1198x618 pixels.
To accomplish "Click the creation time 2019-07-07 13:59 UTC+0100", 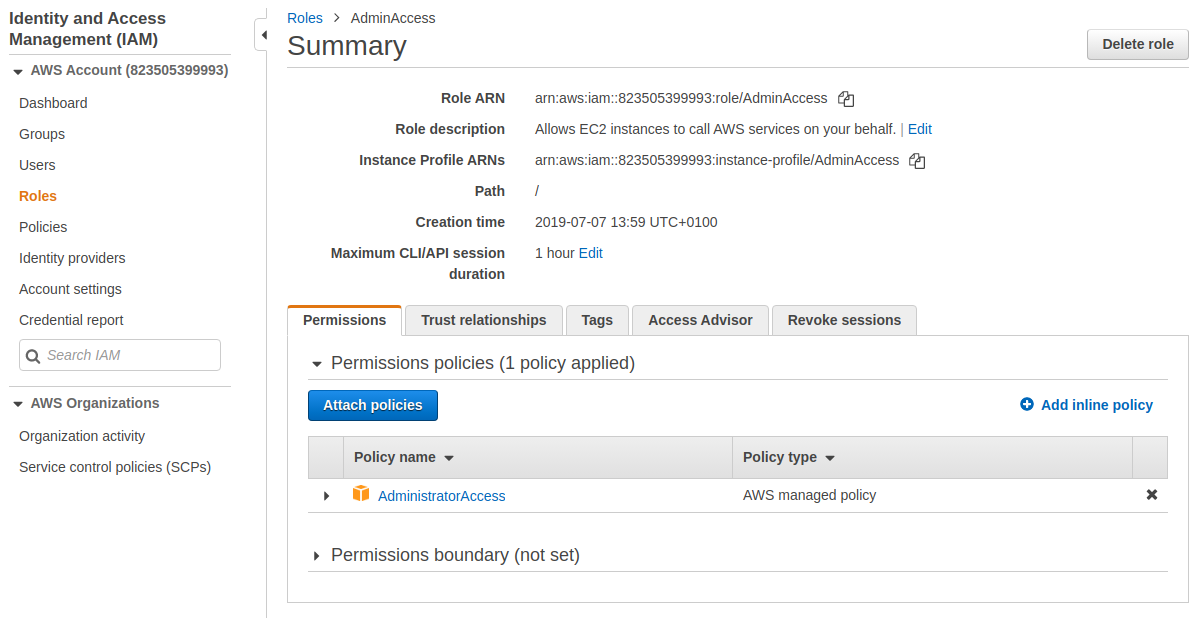I will (626, 222).
